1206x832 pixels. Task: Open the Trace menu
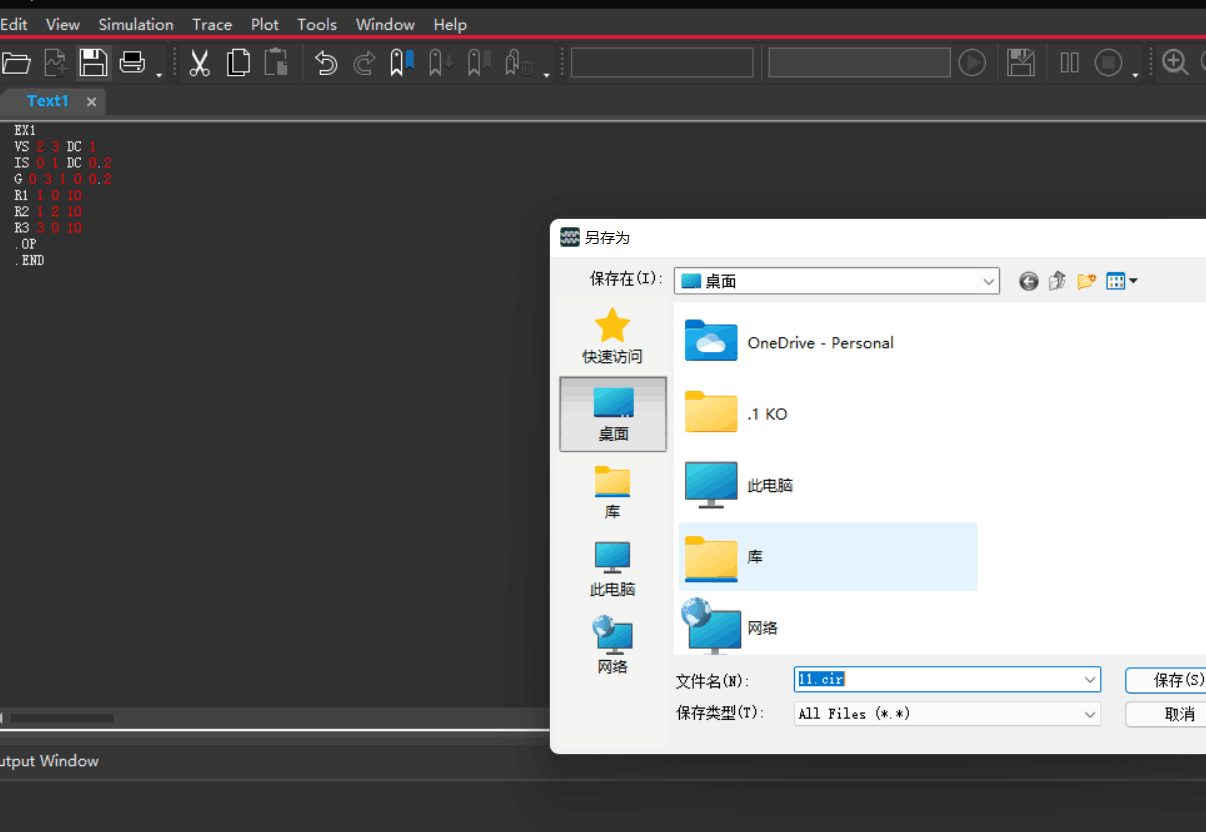click(212, 24)
